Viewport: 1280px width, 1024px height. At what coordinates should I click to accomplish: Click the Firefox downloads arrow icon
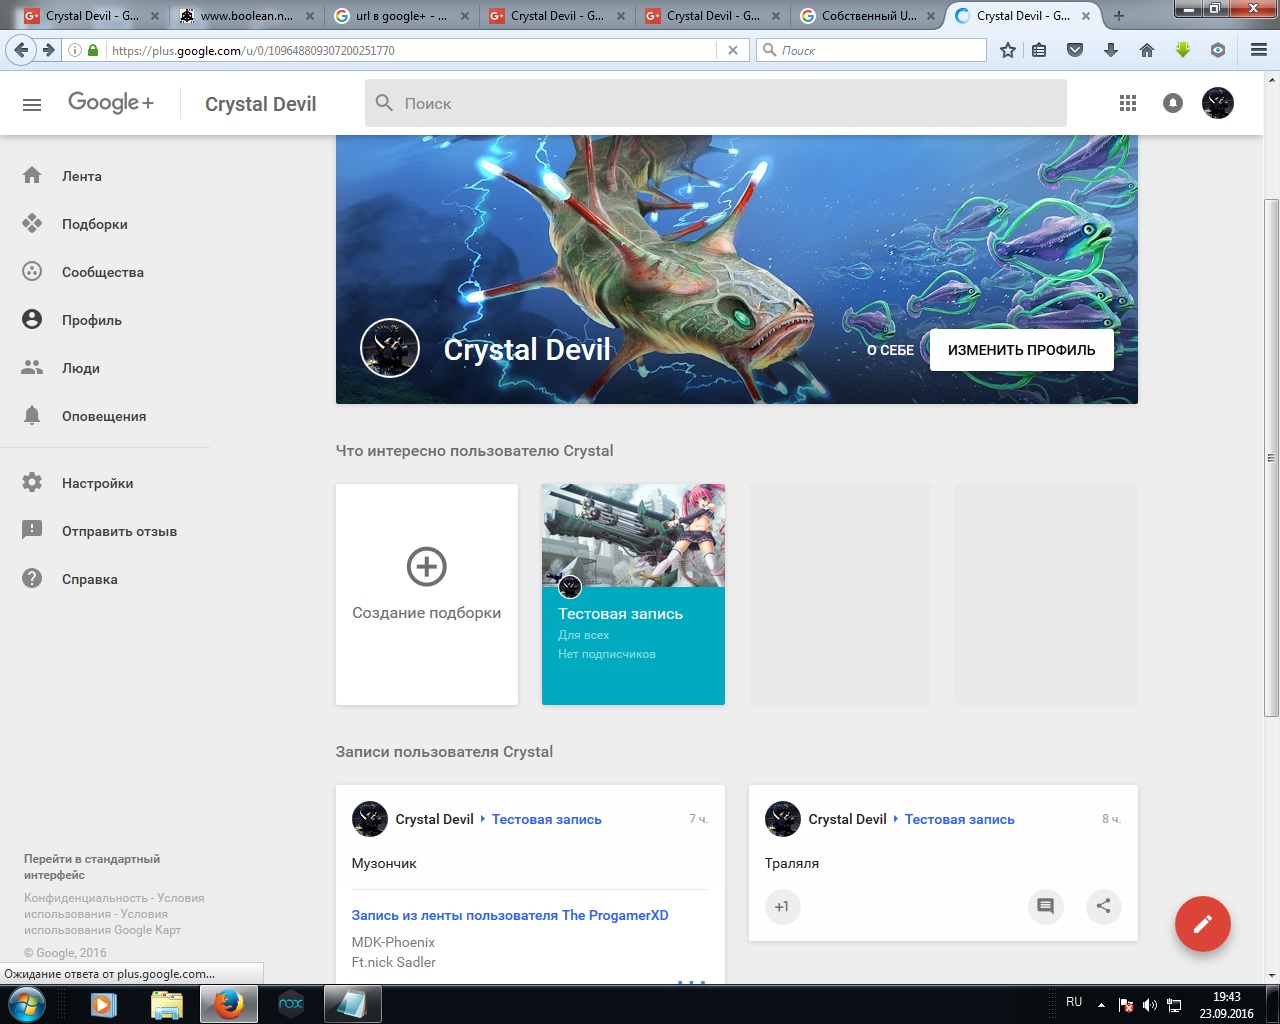[x=1111, y=50]
